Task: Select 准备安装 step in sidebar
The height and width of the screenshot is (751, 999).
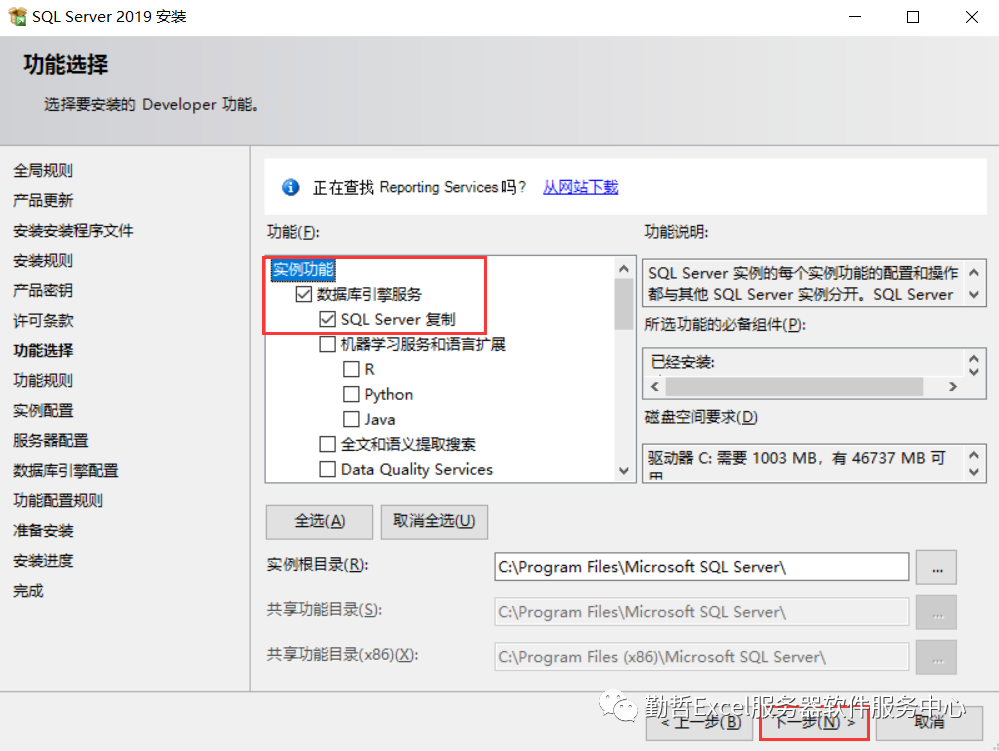Action: pyautogui.click(x=43, y=530)
